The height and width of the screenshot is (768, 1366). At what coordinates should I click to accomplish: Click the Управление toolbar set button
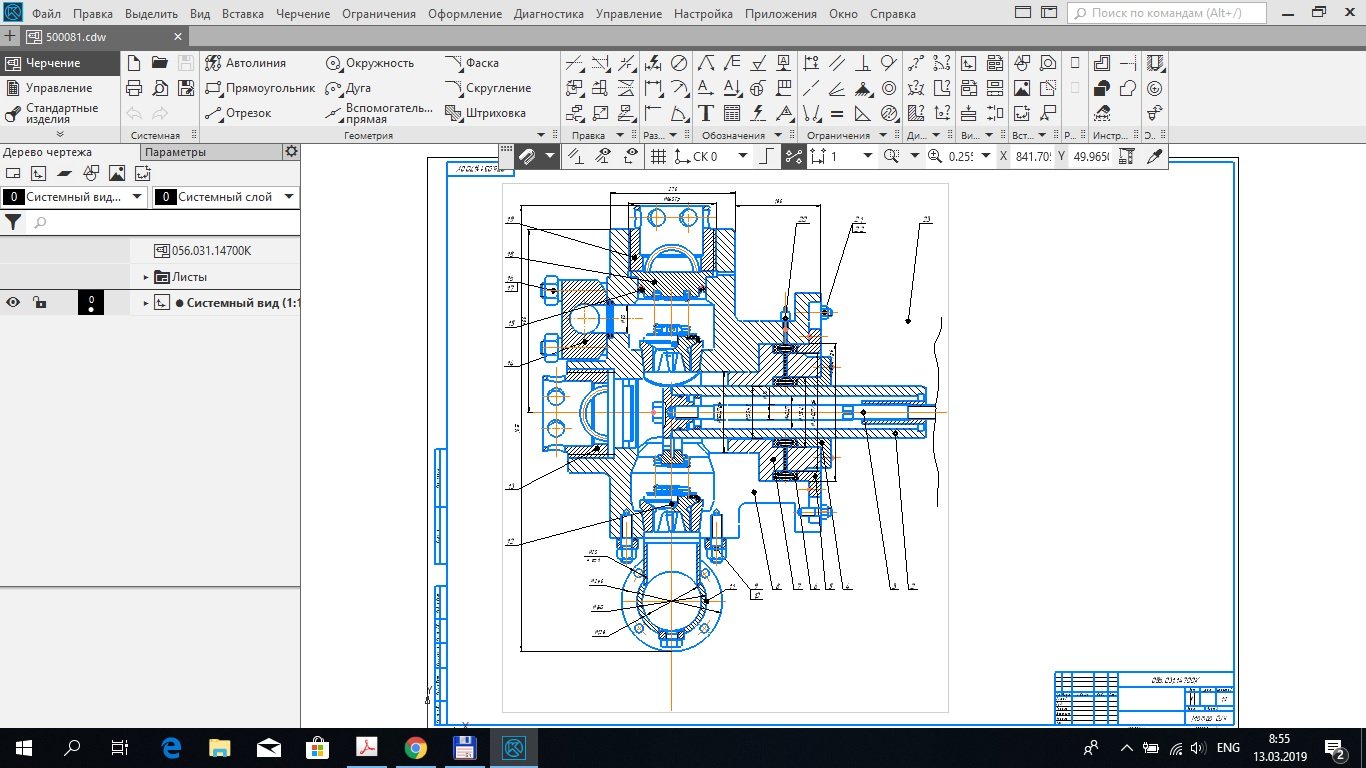[x=58, y=88]
